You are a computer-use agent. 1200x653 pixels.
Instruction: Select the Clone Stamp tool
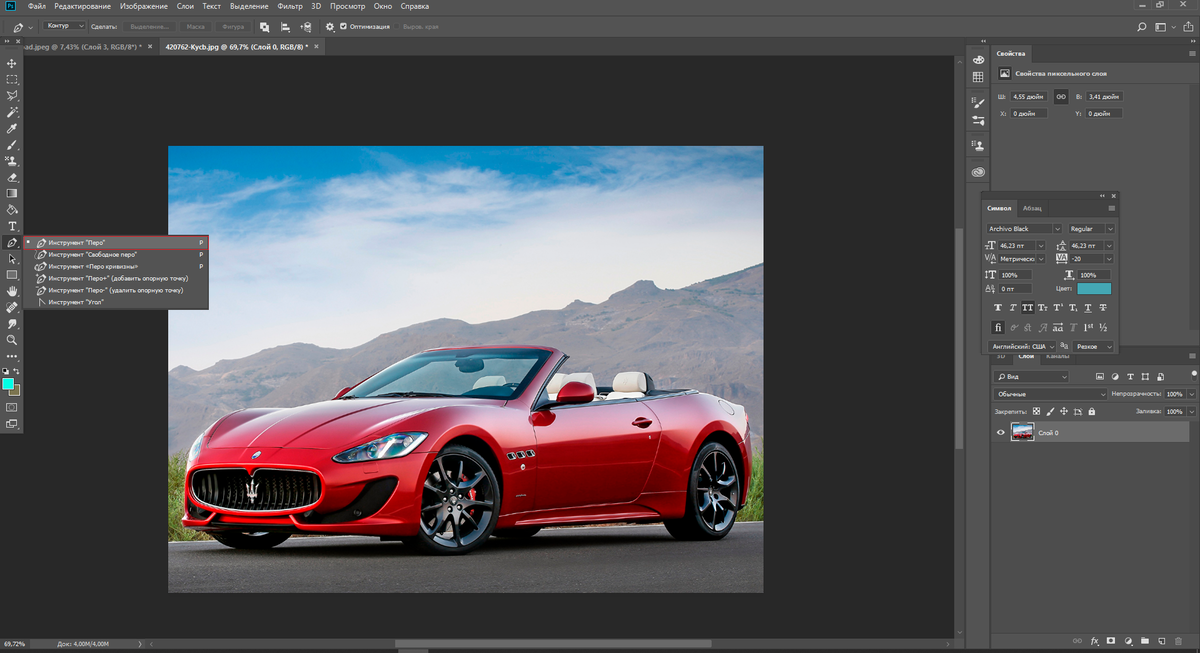[x=12, y=161]
